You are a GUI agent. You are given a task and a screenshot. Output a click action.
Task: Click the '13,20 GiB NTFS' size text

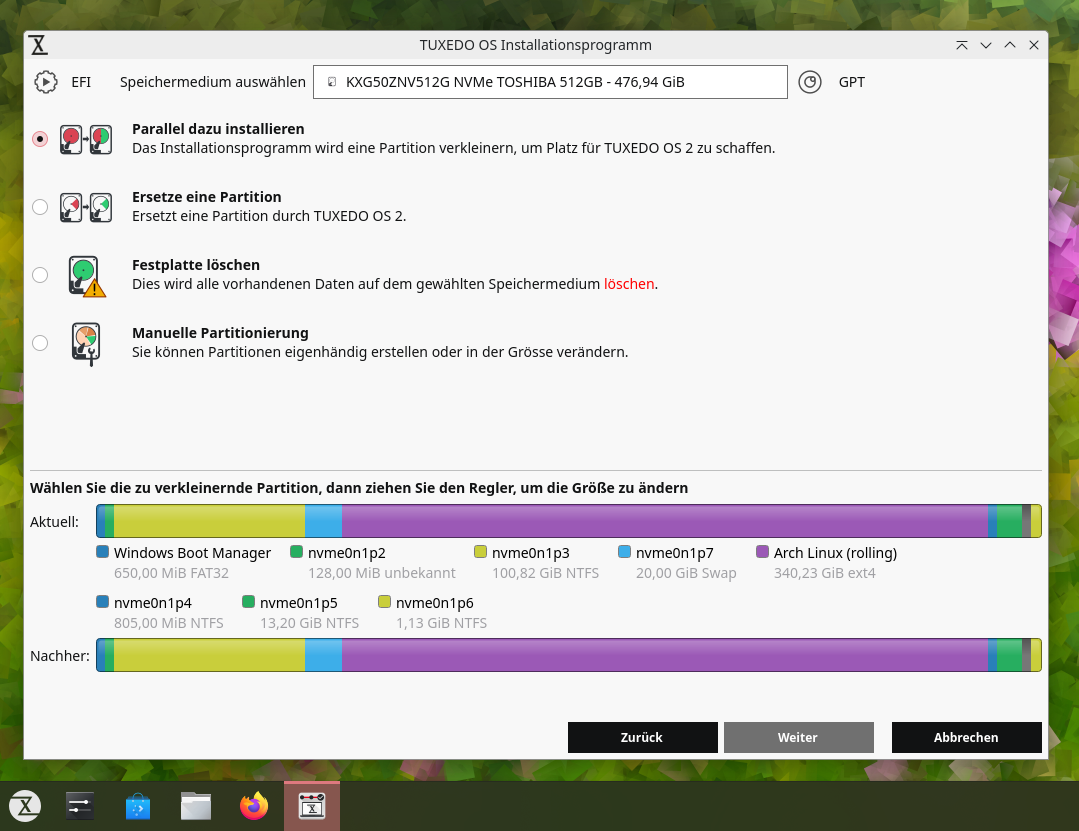[x=309, y=623]
